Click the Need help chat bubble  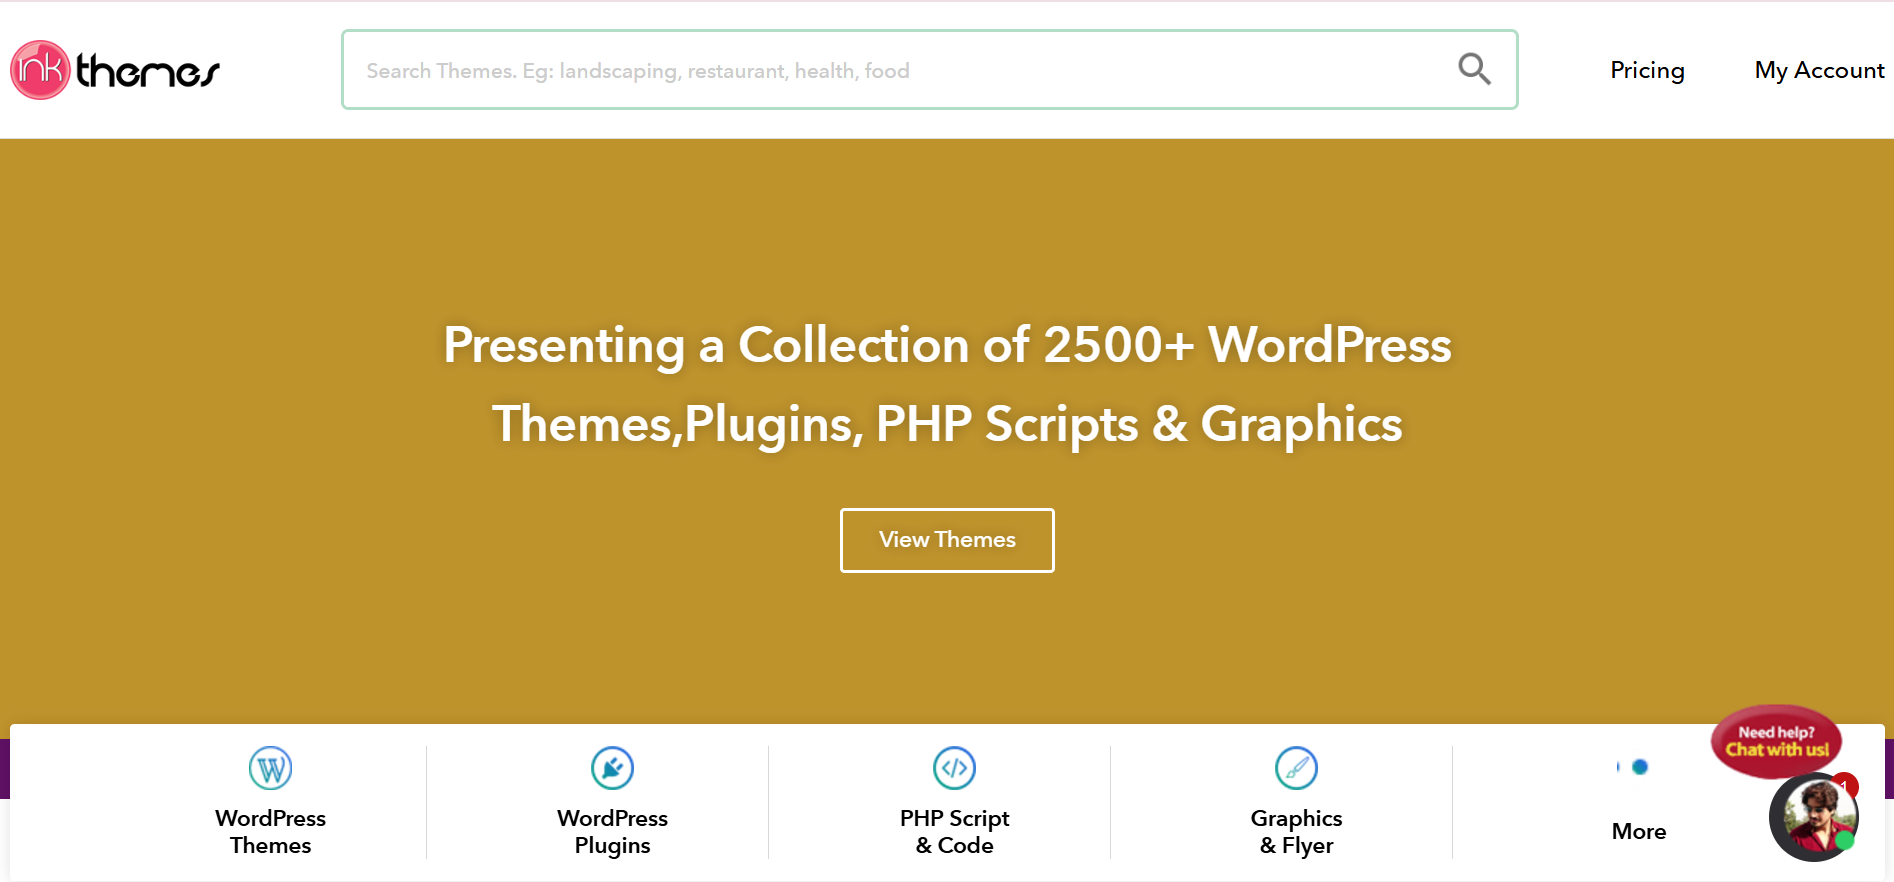pos(1776,741)
